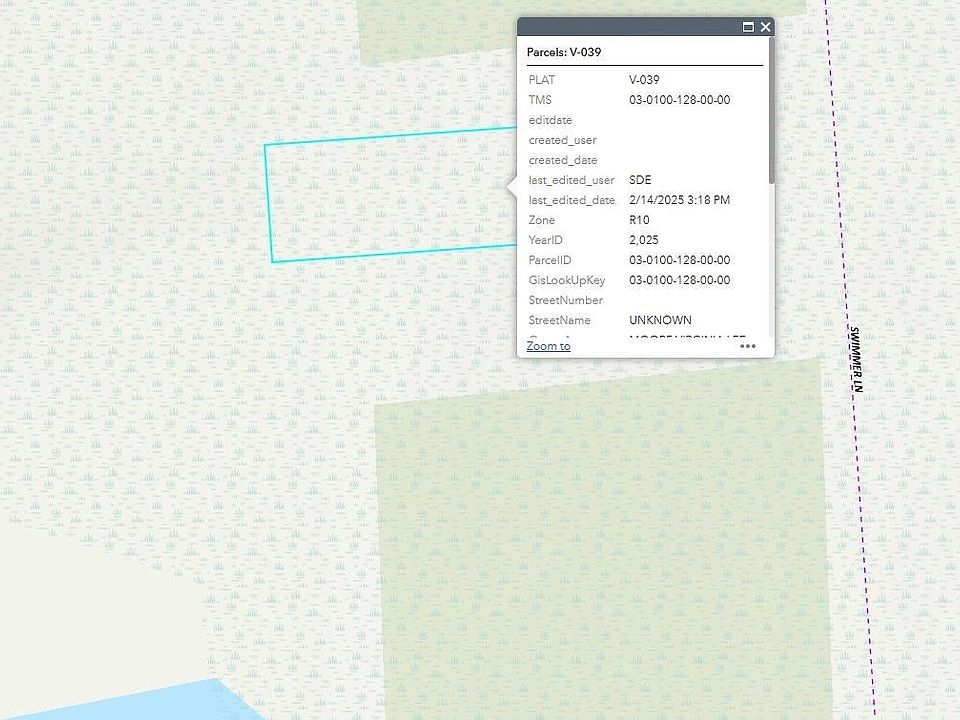The height and width of the screenshot is (720, 960).
Task: Select the Zone value R10
Action: (639, 220)
